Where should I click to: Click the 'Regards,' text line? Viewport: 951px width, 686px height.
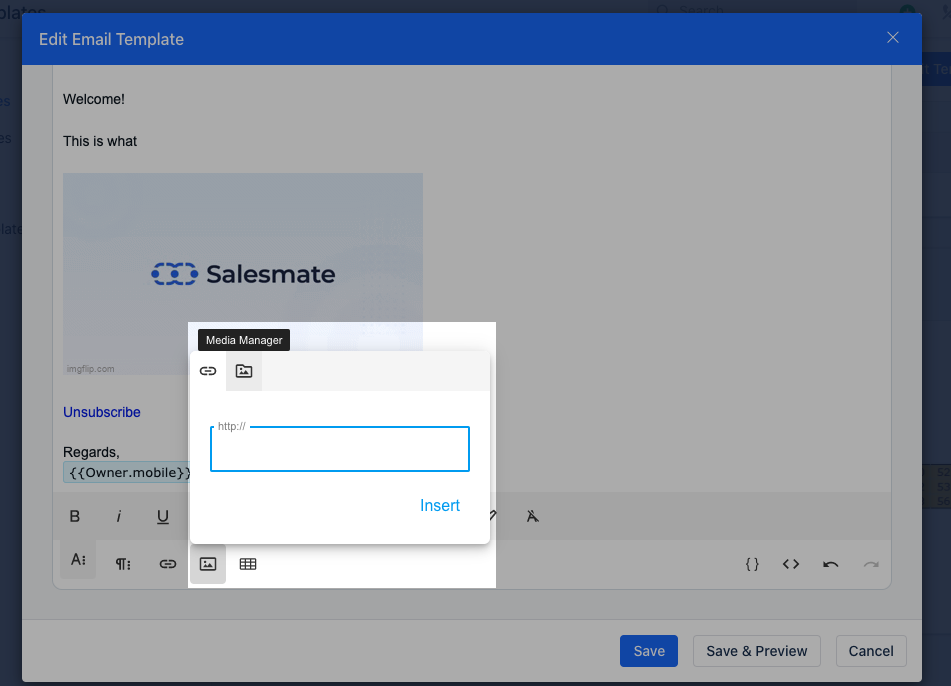tap(91, 452)
